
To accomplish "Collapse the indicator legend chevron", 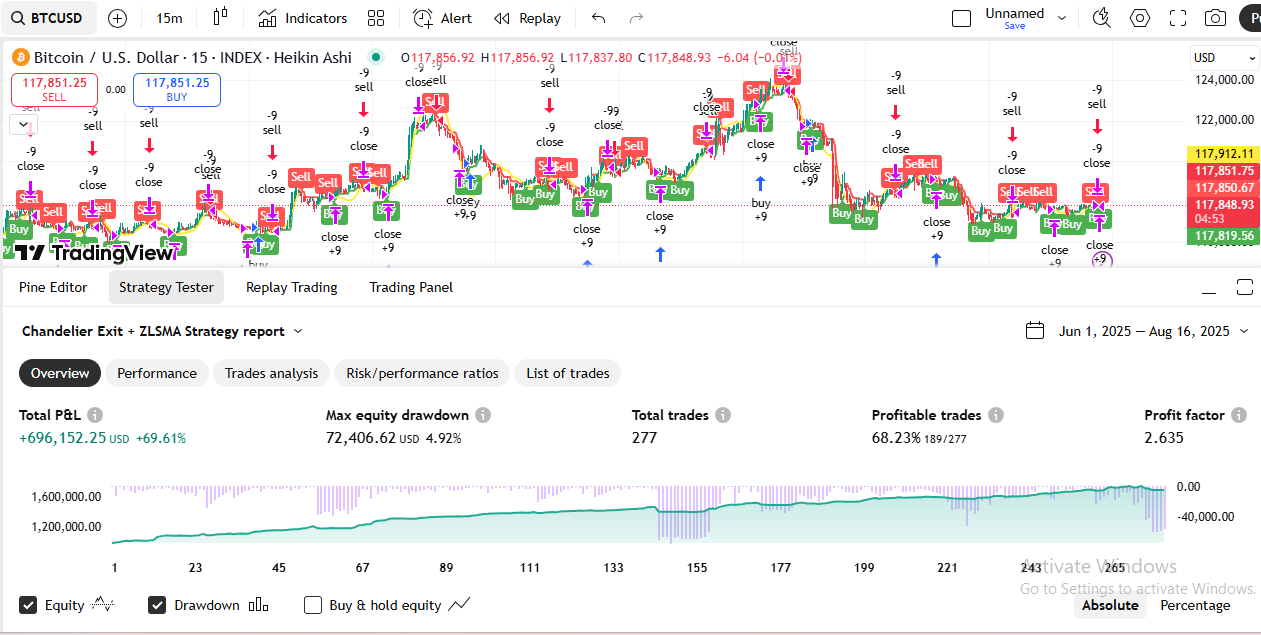I will pyautogui.click(x=21, y=124).
